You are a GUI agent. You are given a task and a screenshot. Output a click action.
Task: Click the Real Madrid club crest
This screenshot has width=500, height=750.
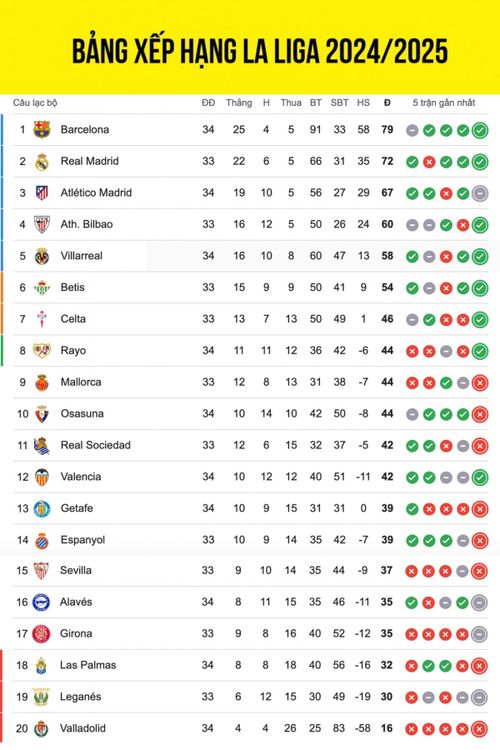pos(42,162)
